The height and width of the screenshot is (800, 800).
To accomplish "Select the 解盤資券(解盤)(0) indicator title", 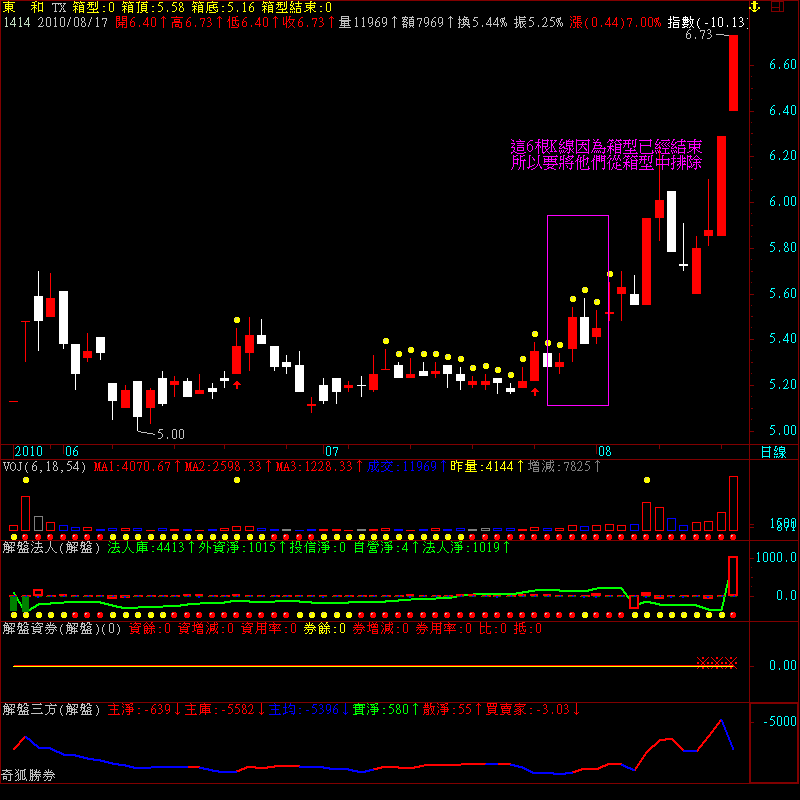I will pos(62,629).
